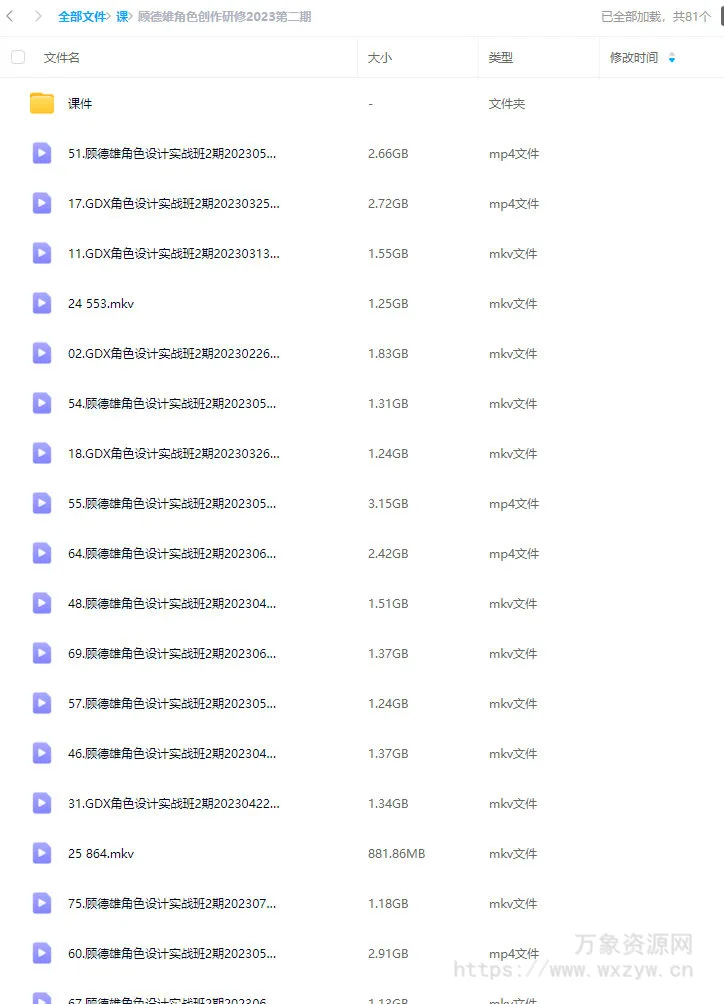Screen dimensions: 724x1004
Task: Open 全部文件 breadcrumb link
Action: coord(82,17)
